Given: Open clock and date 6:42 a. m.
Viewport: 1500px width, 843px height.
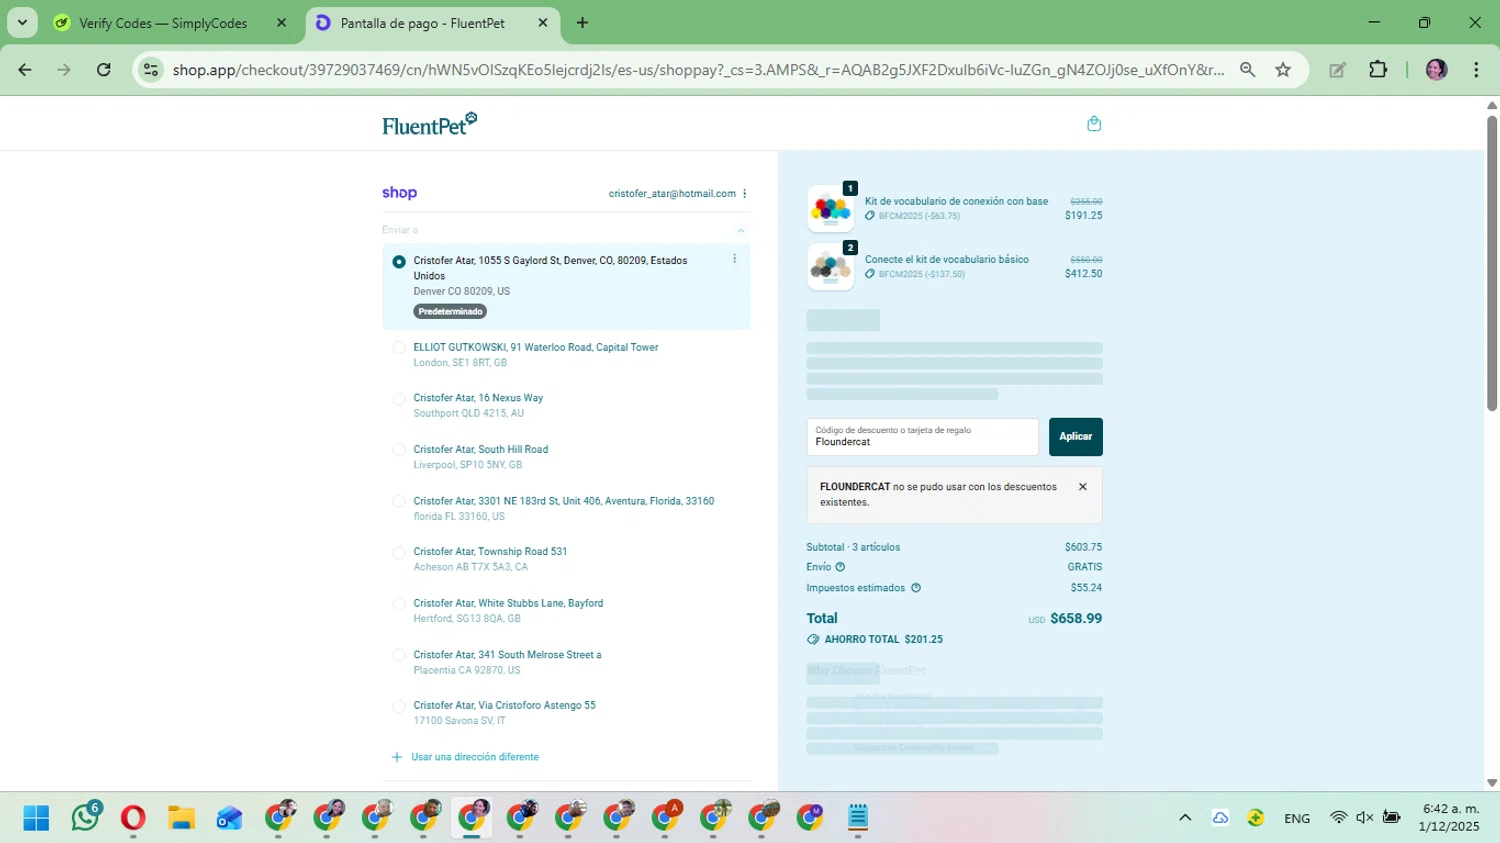Looking at the screenshot, I should coord(1449,818).
